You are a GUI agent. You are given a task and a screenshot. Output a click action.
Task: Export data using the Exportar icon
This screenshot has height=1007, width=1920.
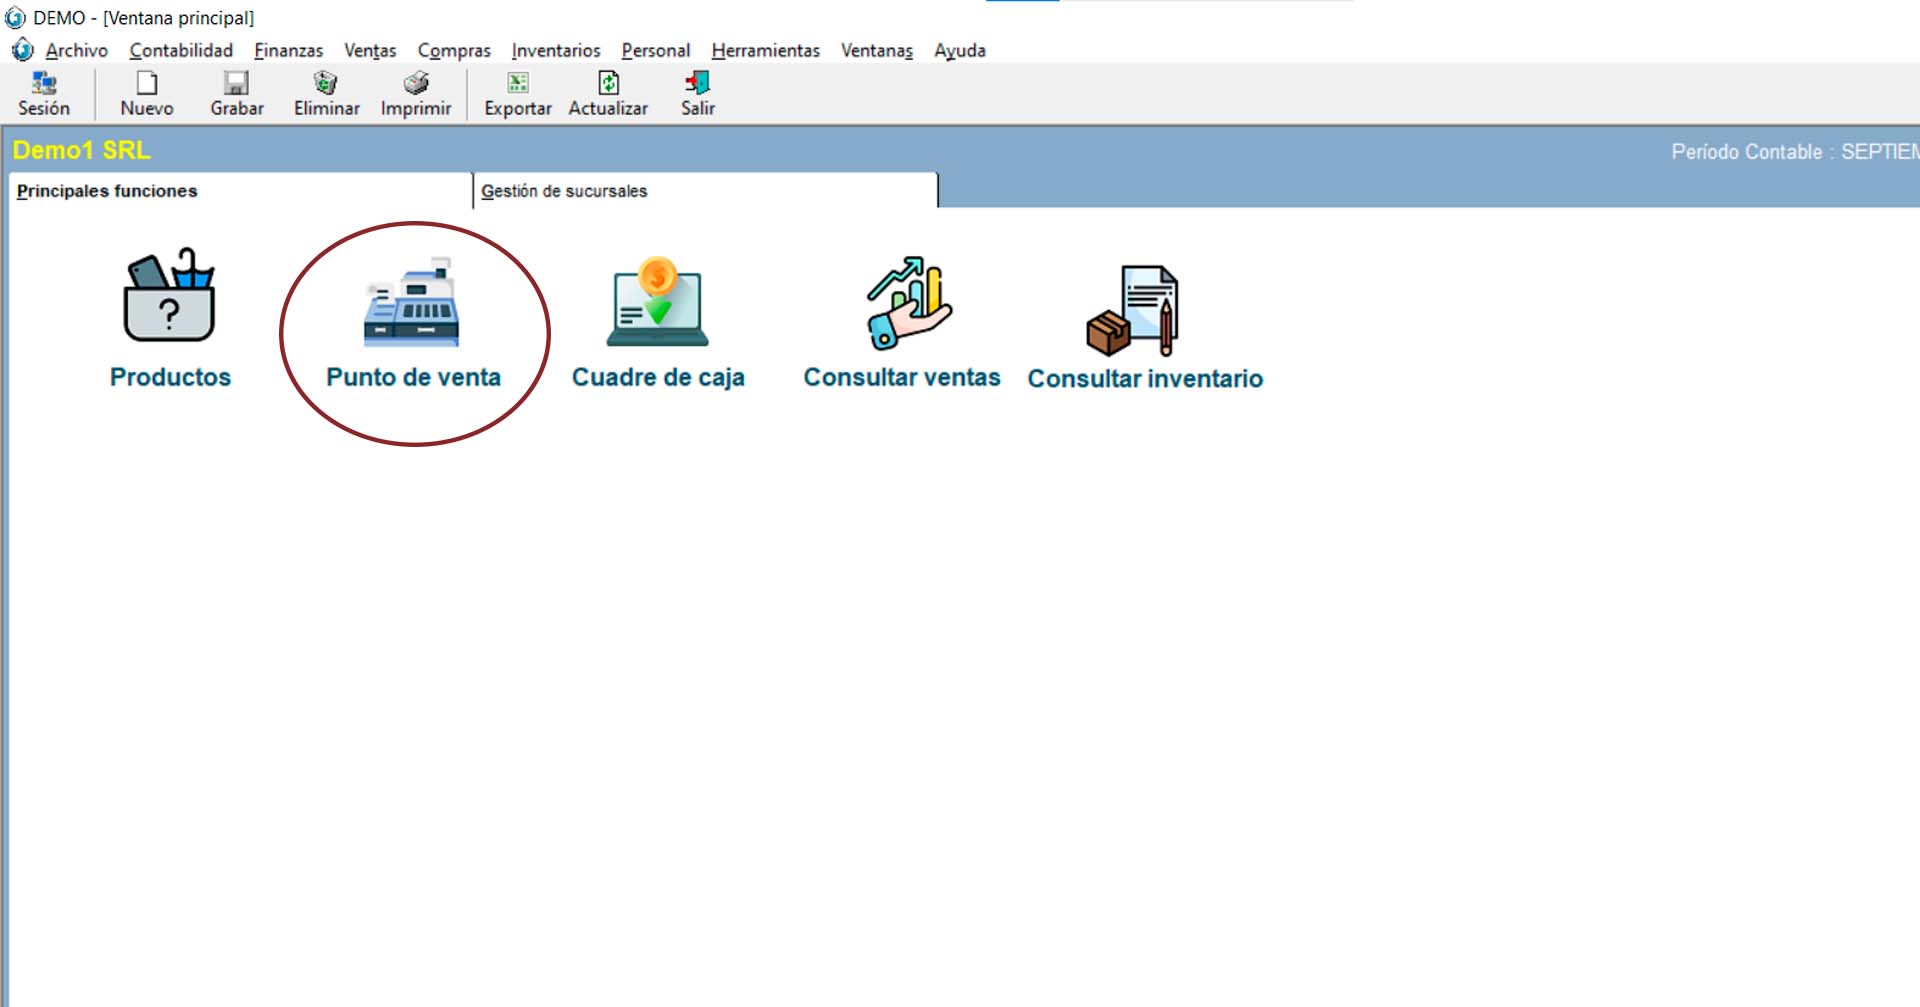(518, 84)
